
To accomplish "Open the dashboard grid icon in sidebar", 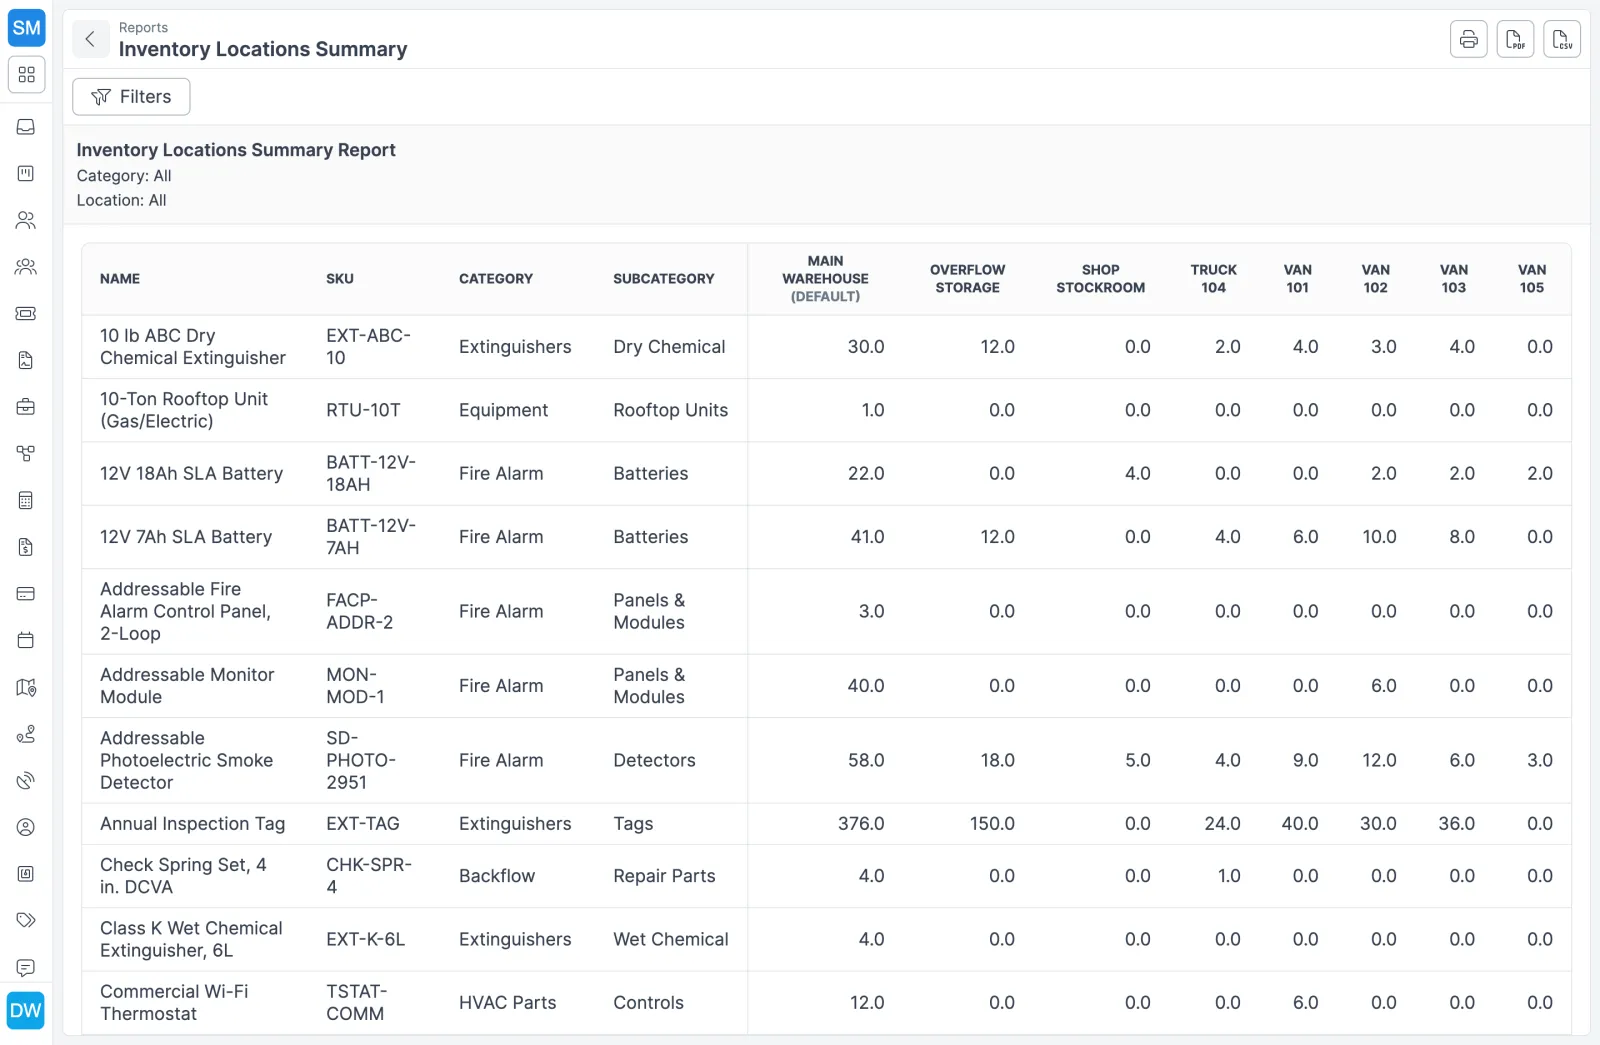I will 26,75.
